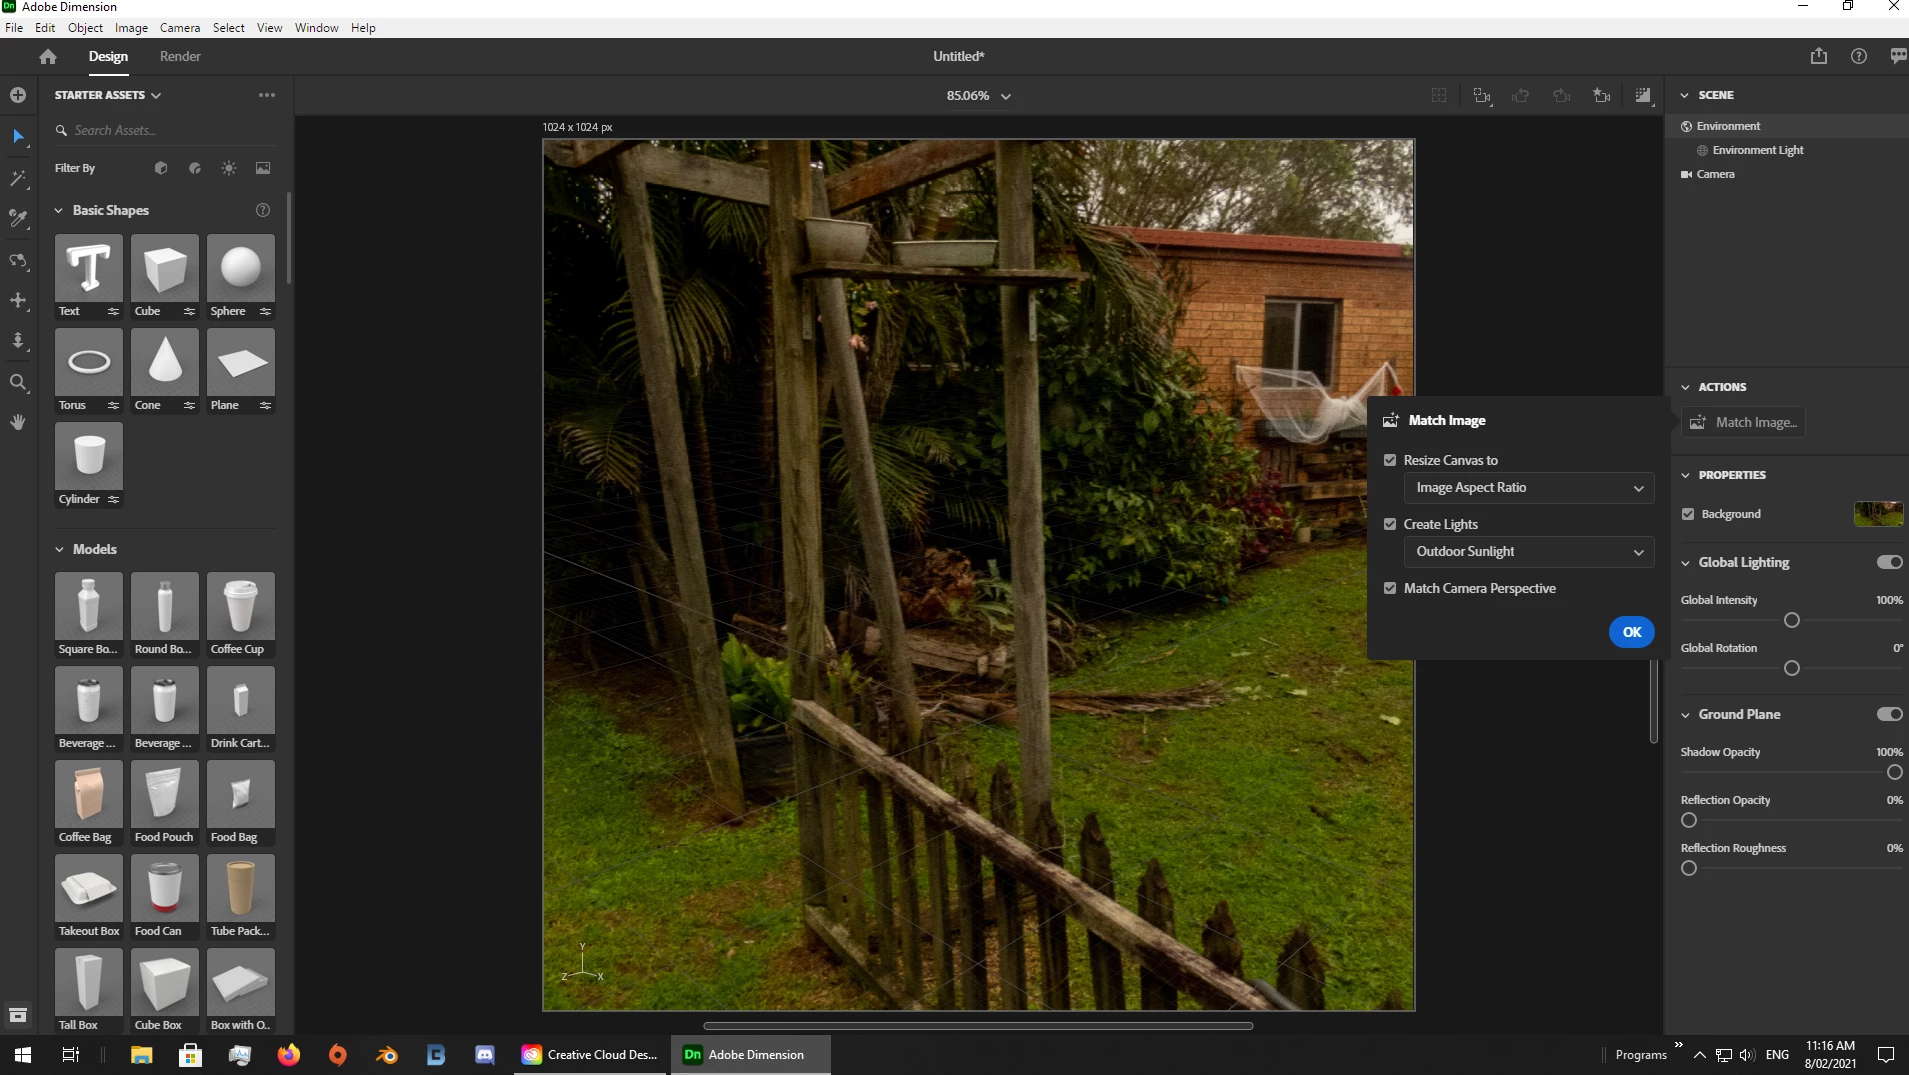Click the Add and Import content icon
The image size is (1909, 1075).
pos(18,95)
